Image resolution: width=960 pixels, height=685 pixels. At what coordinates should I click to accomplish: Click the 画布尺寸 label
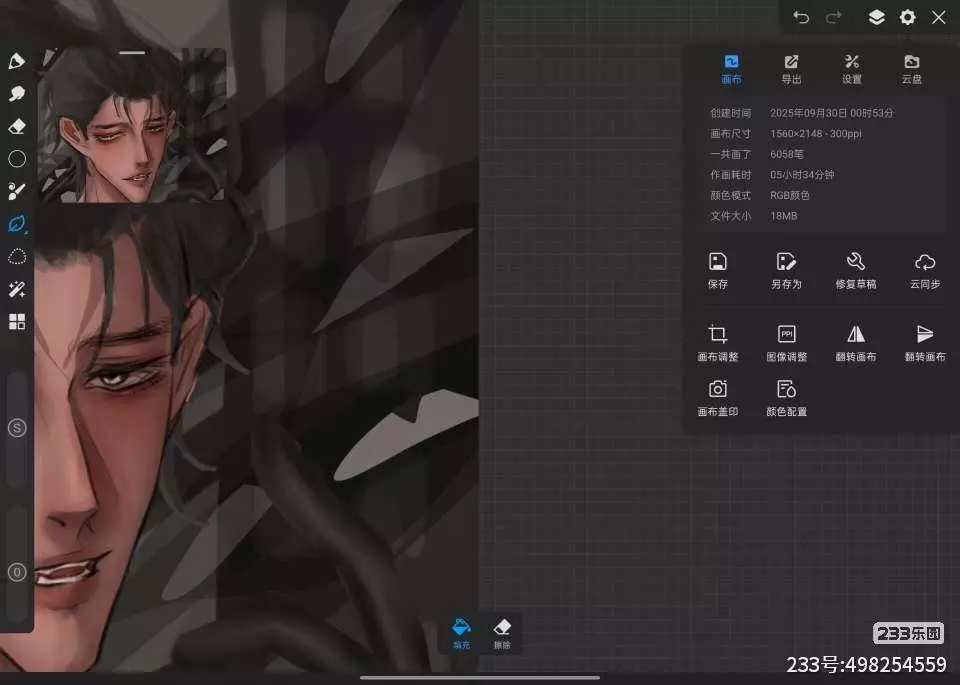(x=730, y=133)
